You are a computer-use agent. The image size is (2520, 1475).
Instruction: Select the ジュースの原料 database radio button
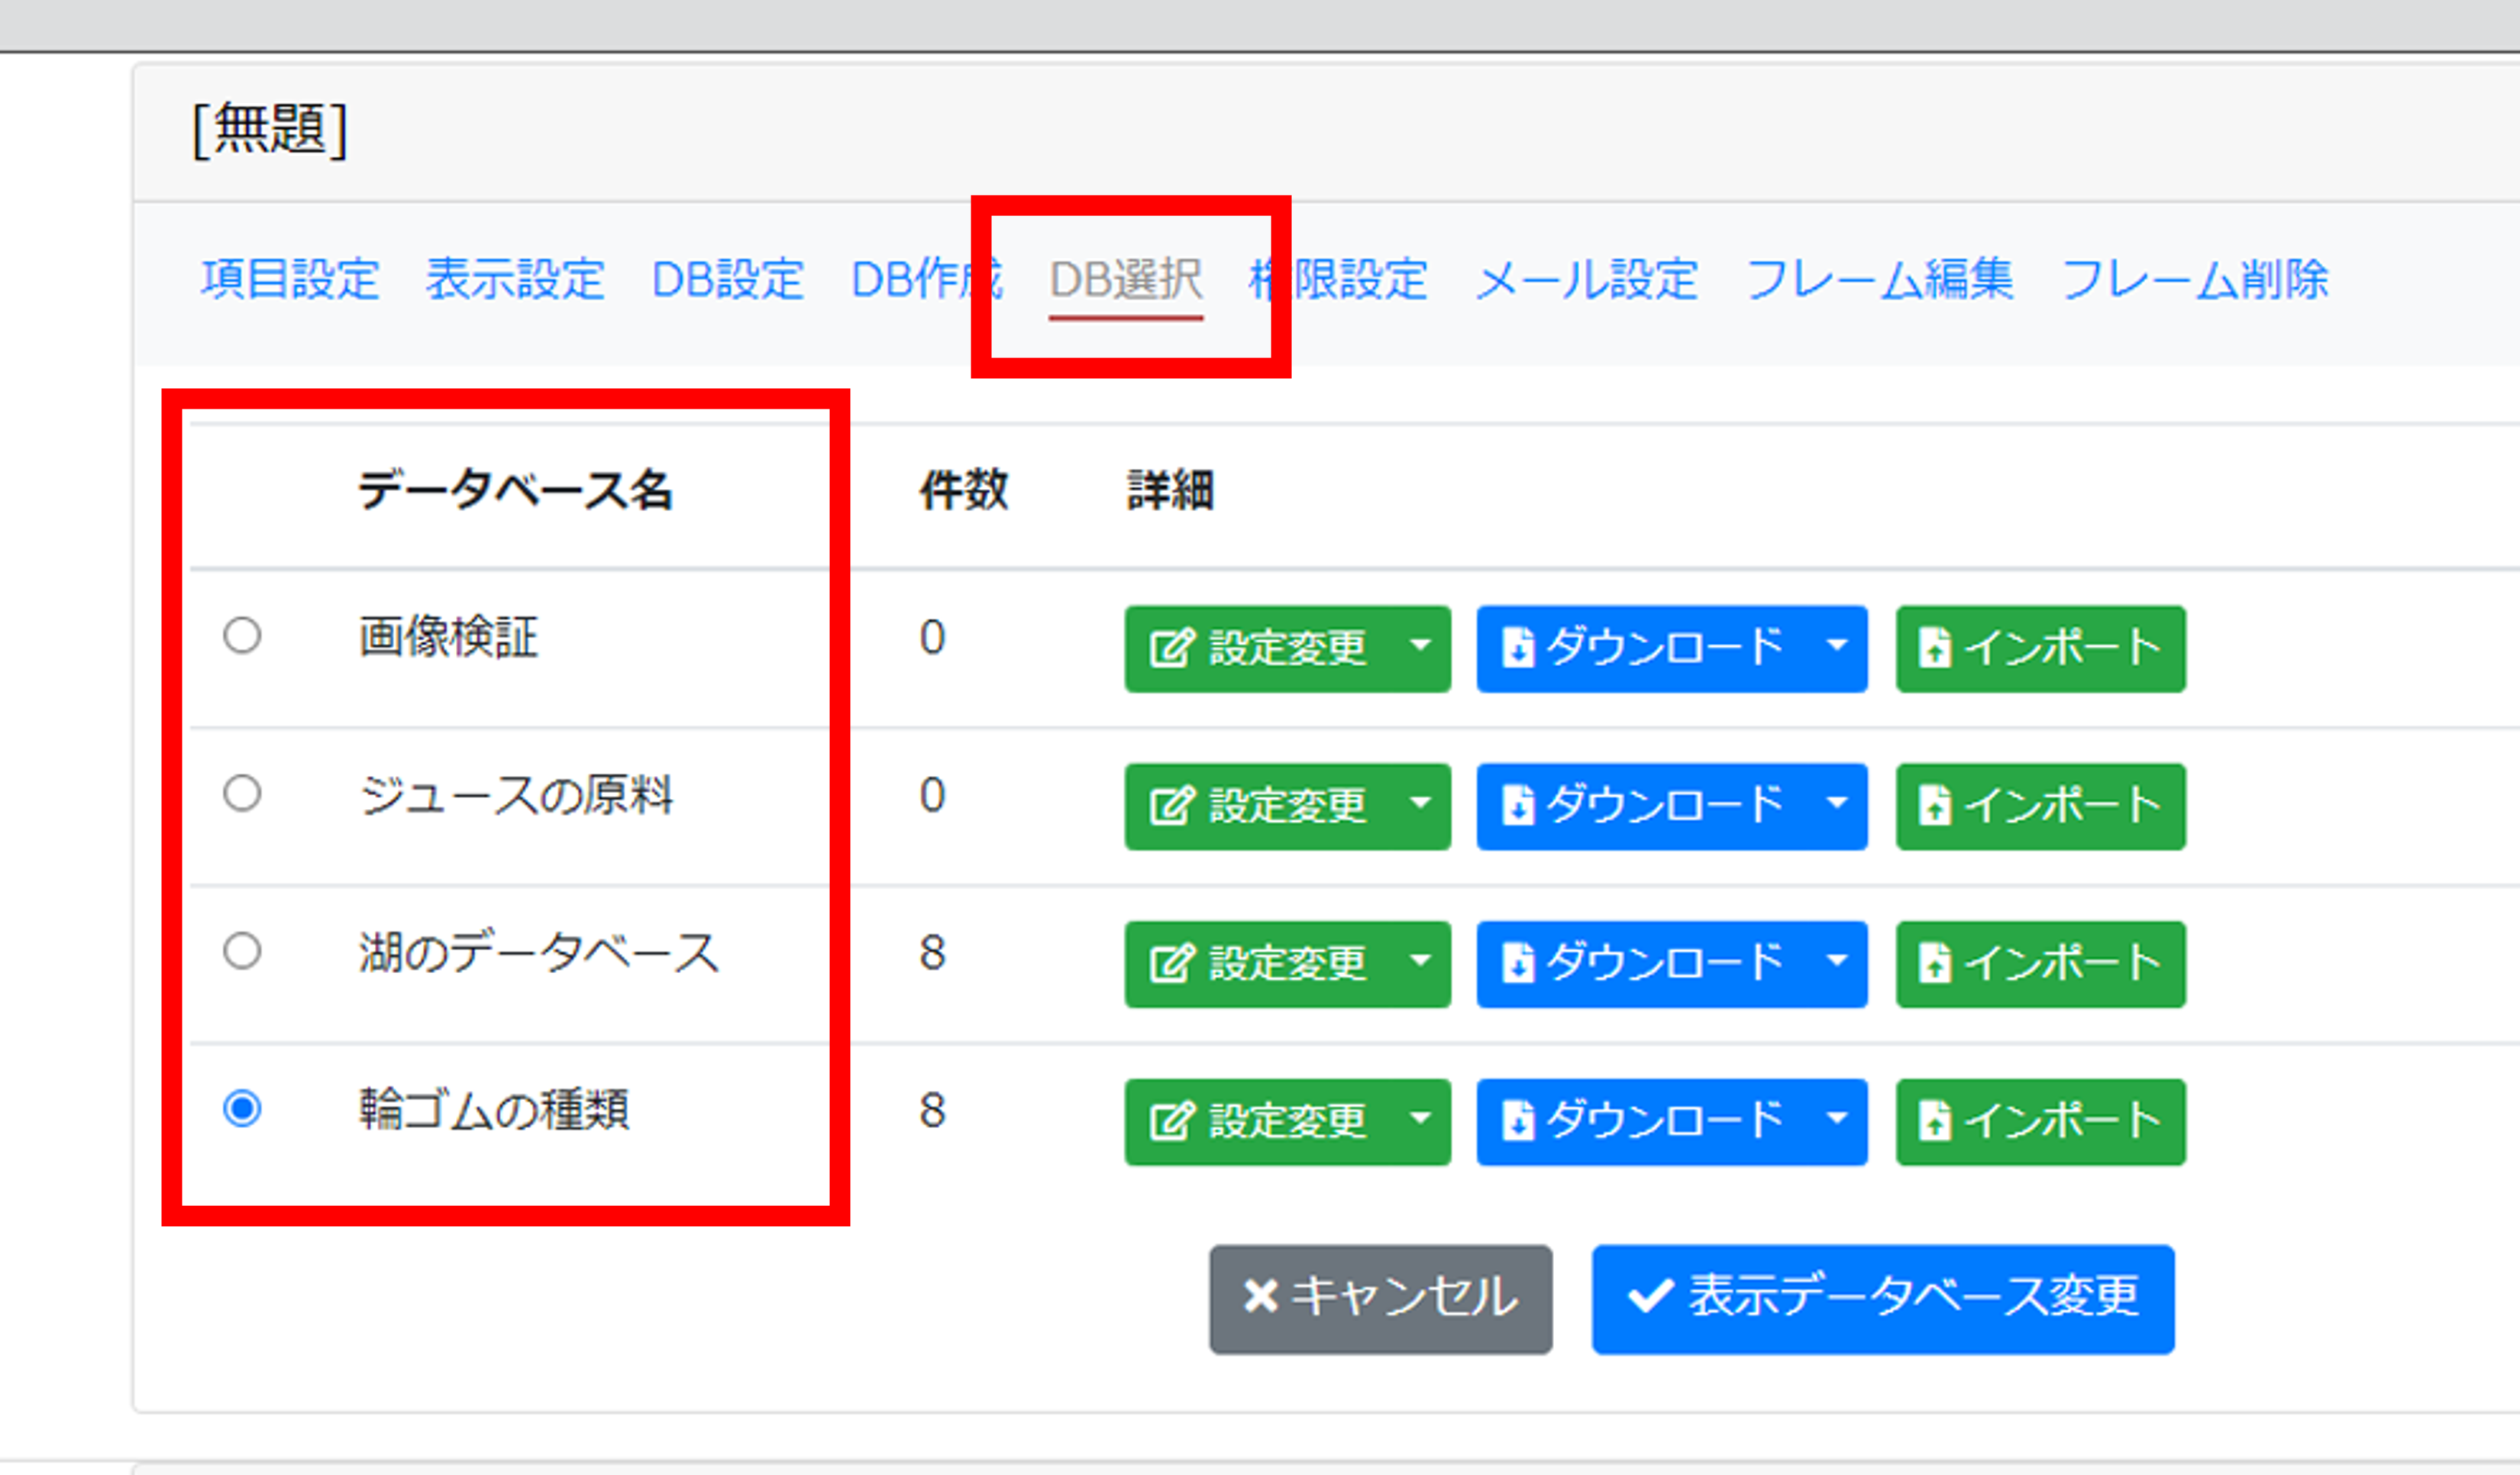pyautogui.click(x=242, y=793)
